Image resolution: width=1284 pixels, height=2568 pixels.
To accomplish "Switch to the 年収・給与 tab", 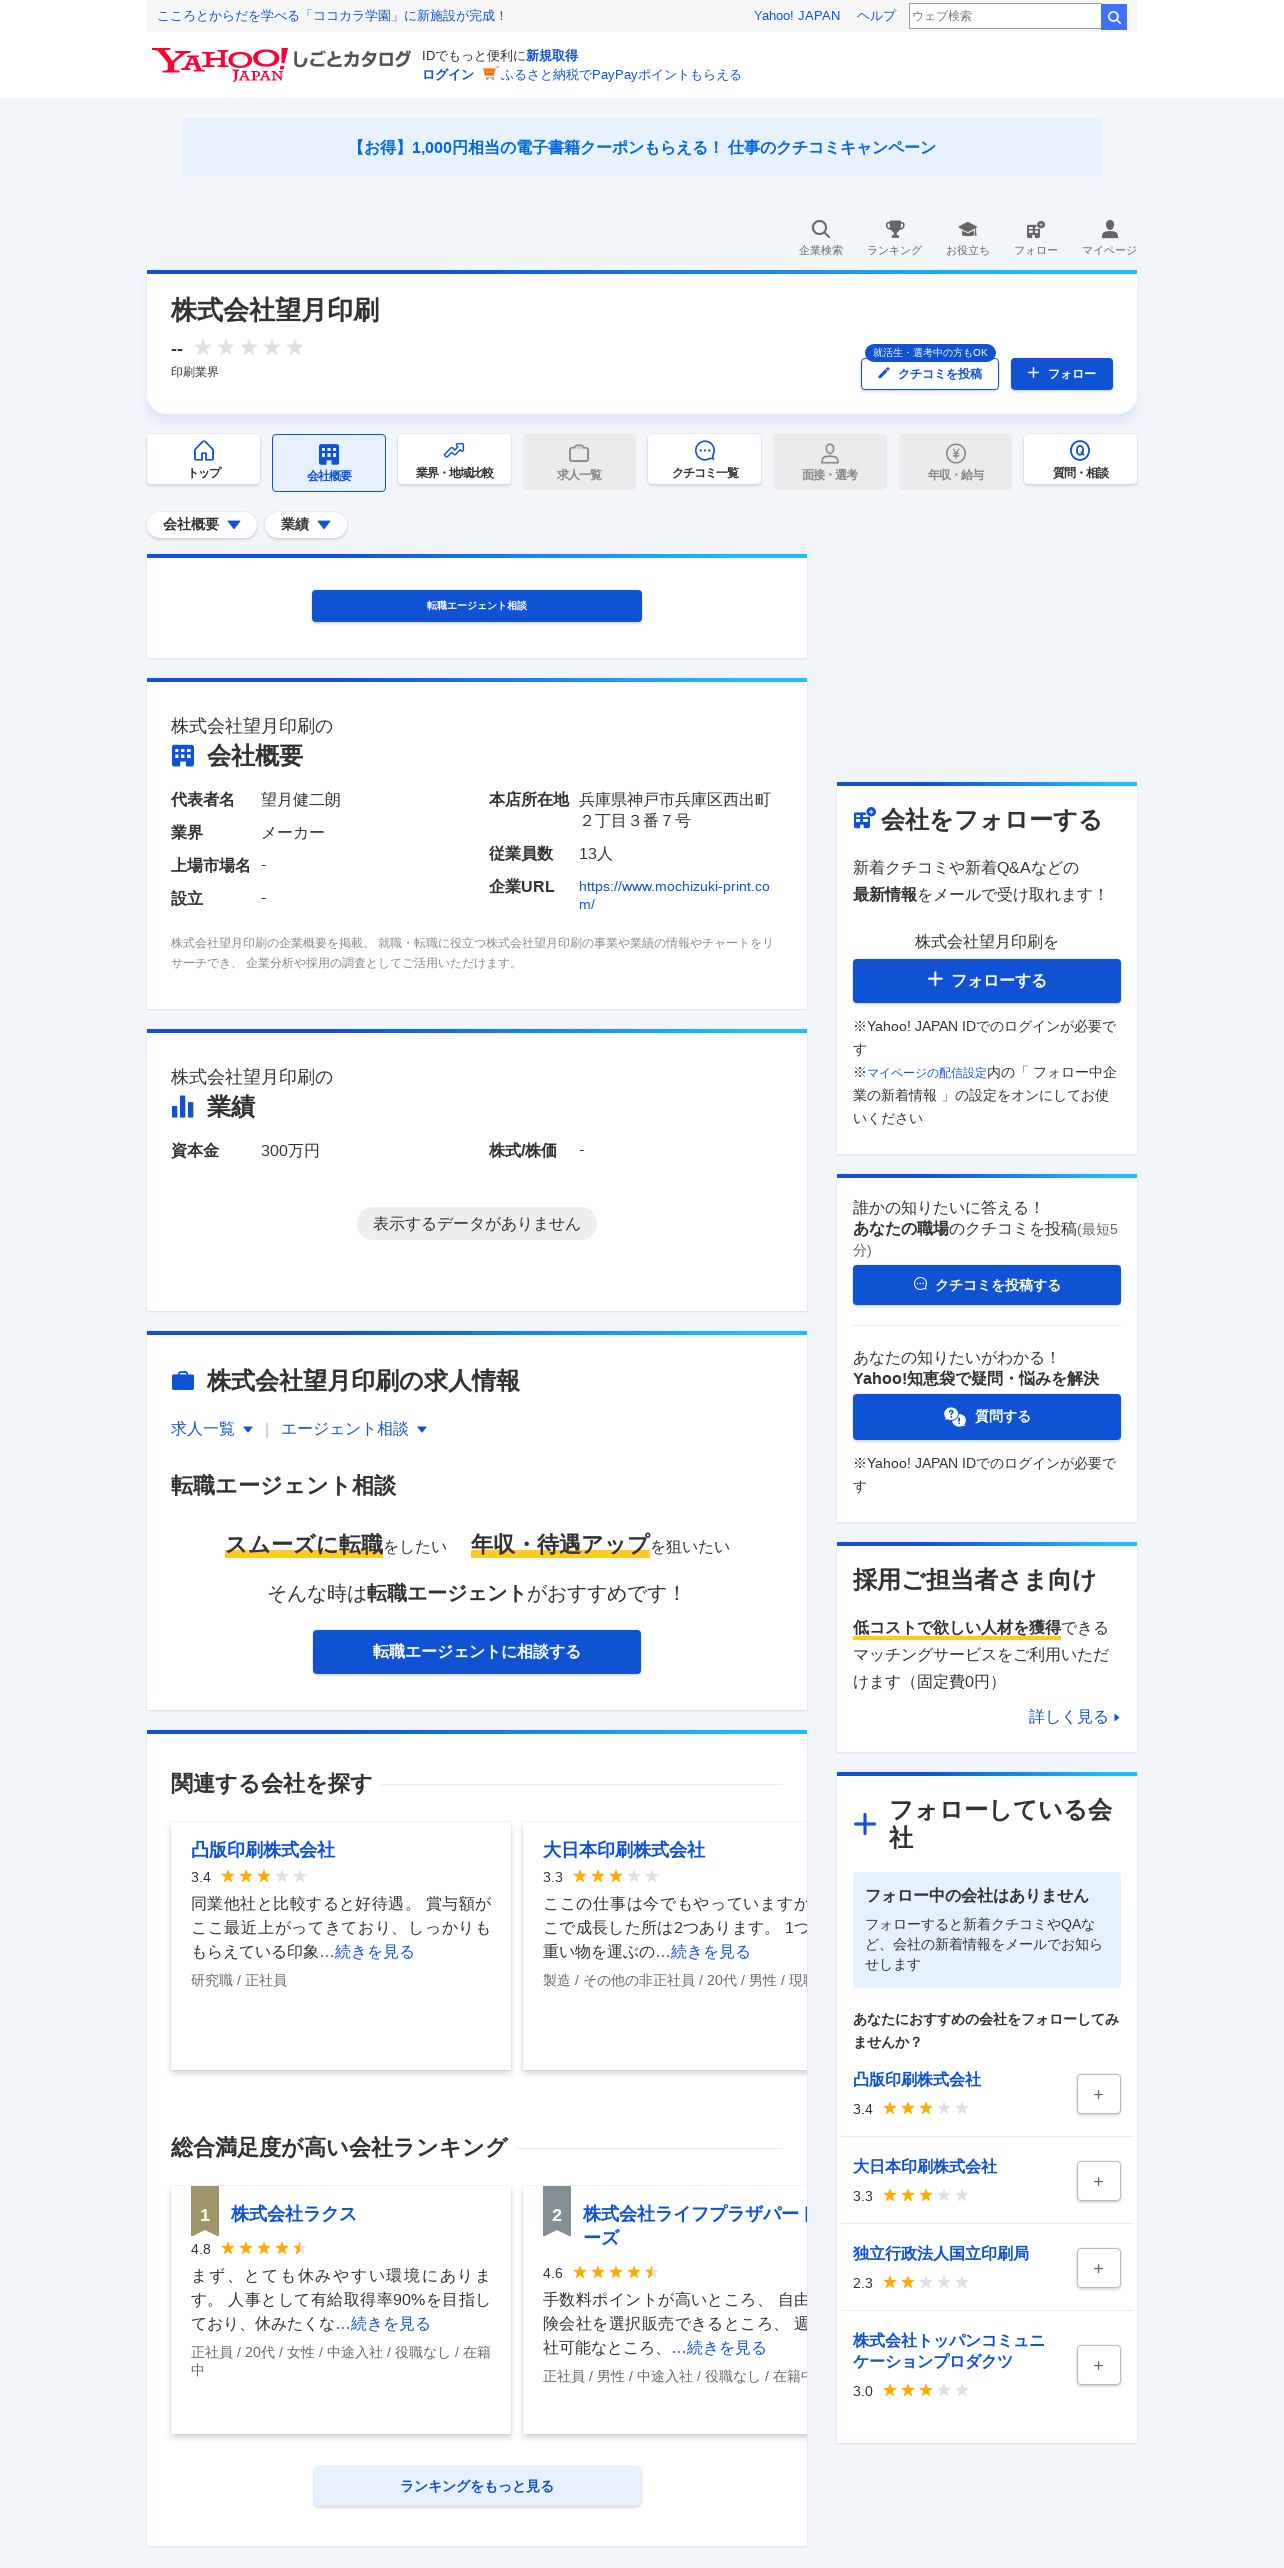I will tap(955, 461).
